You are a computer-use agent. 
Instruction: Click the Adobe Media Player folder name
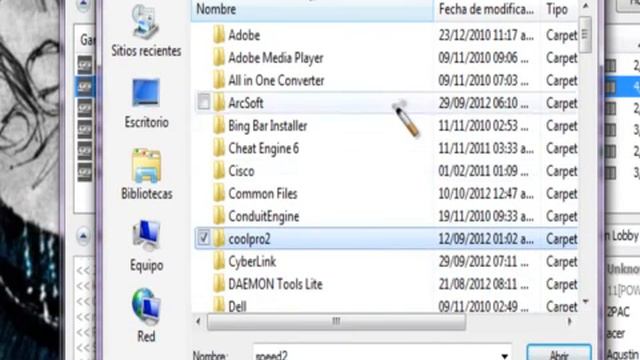[x=276, y=58]
